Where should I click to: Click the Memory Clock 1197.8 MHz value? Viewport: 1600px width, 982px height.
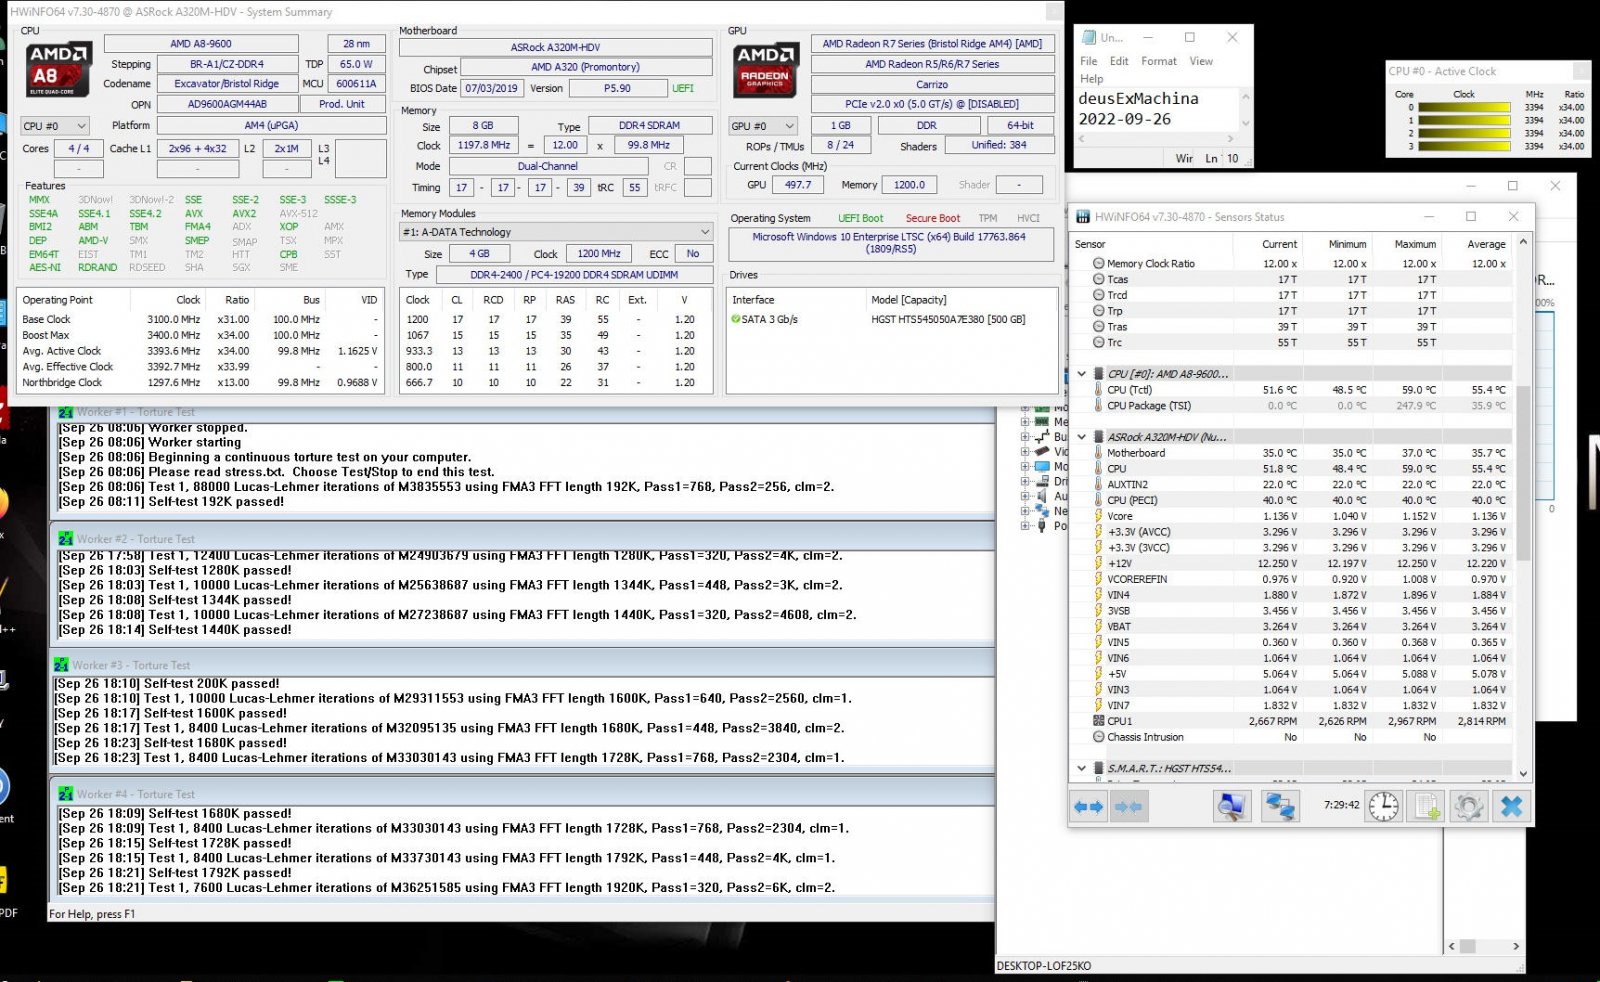click(484, 145)
